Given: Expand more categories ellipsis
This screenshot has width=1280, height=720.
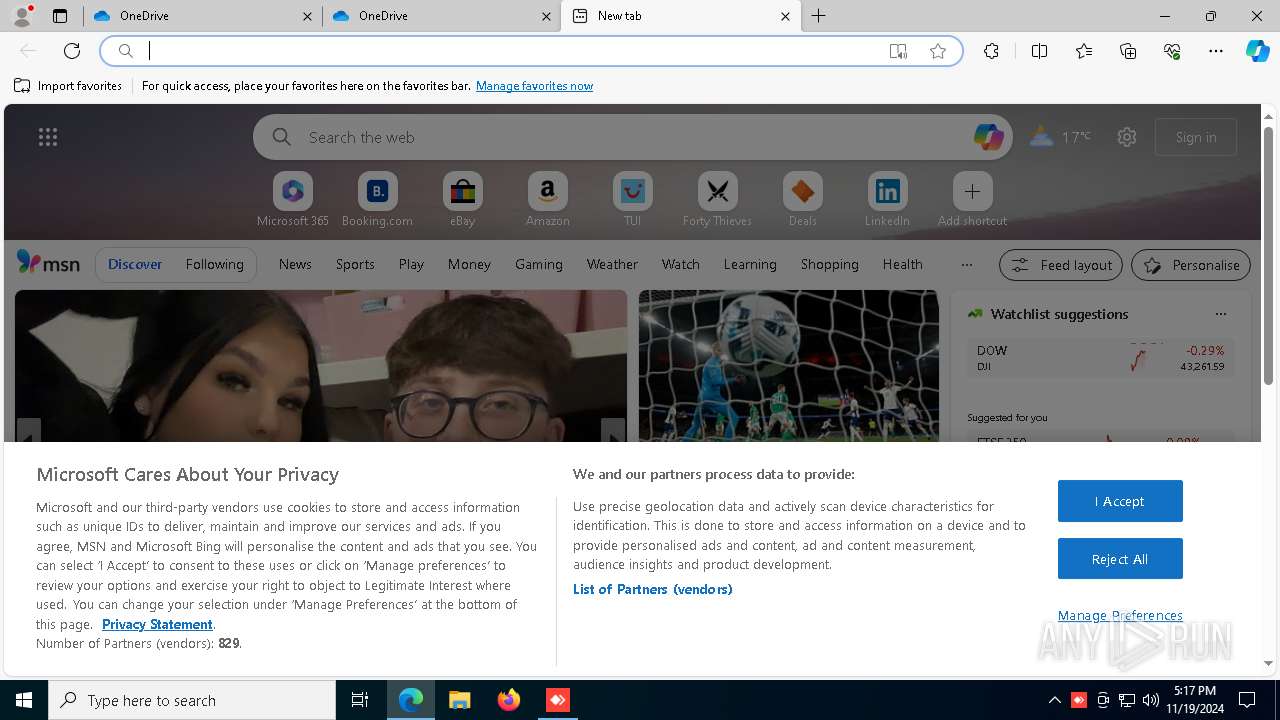Looking at the screenshot, I should click(x=966, y=264).
